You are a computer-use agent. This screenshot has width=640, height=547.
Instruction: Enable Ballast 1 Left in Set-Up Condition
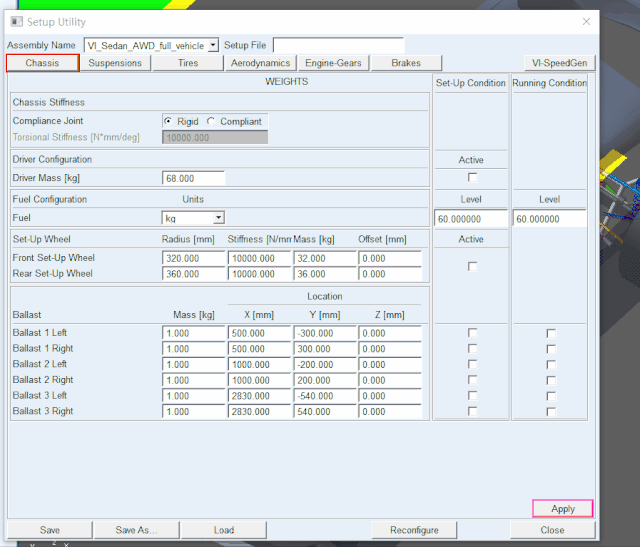click(472, 333)
